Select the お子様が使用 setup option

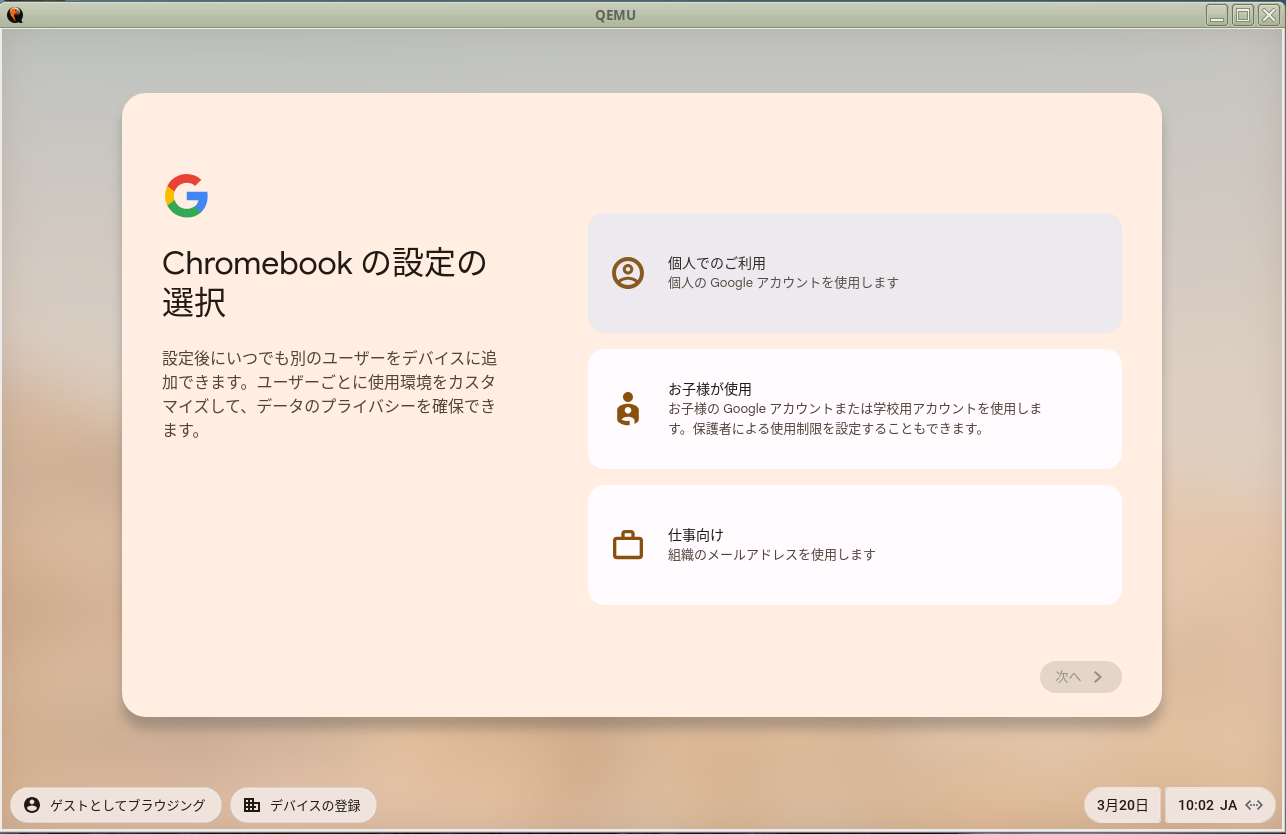tap(855, 409)
